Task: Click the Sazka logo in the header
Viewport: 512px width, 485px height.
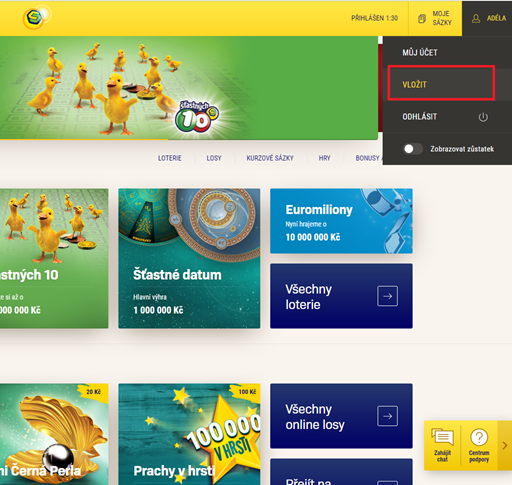Action: click(x=35, y=18)
